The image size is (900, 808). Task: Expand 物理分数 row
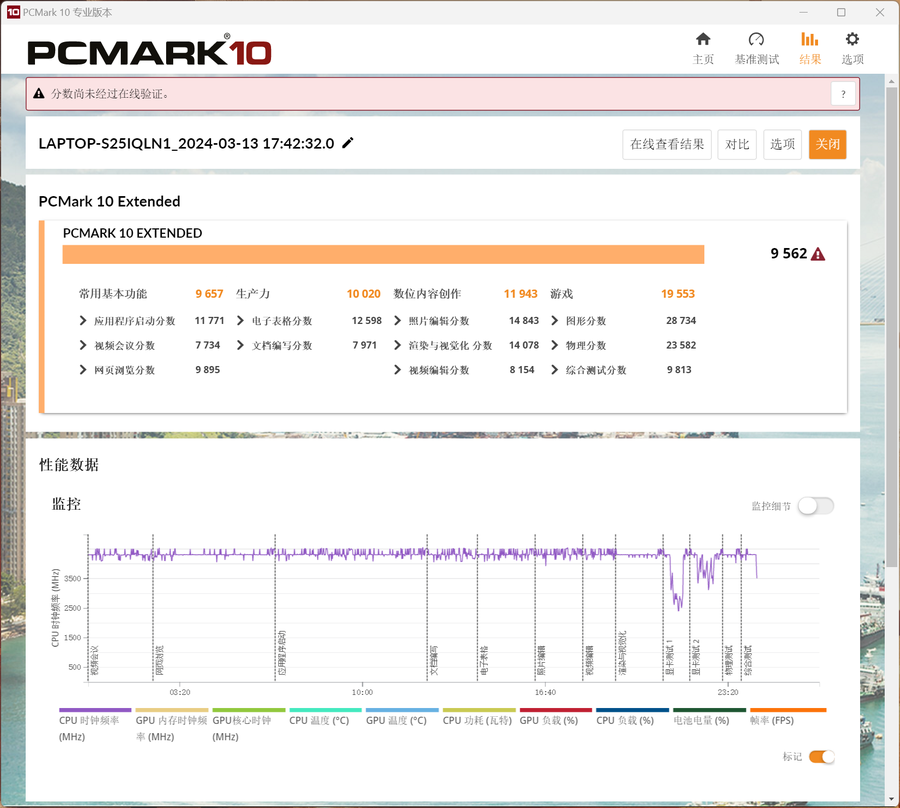[x=554, y=345]
